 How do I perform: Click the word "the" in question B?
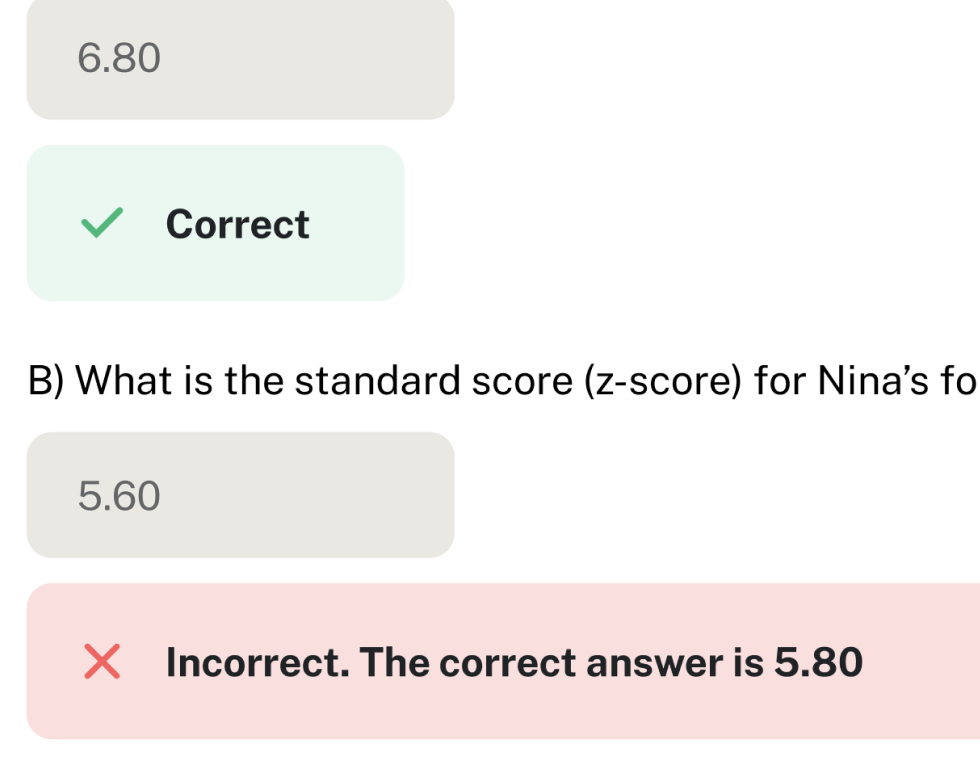tap(253, 381)
